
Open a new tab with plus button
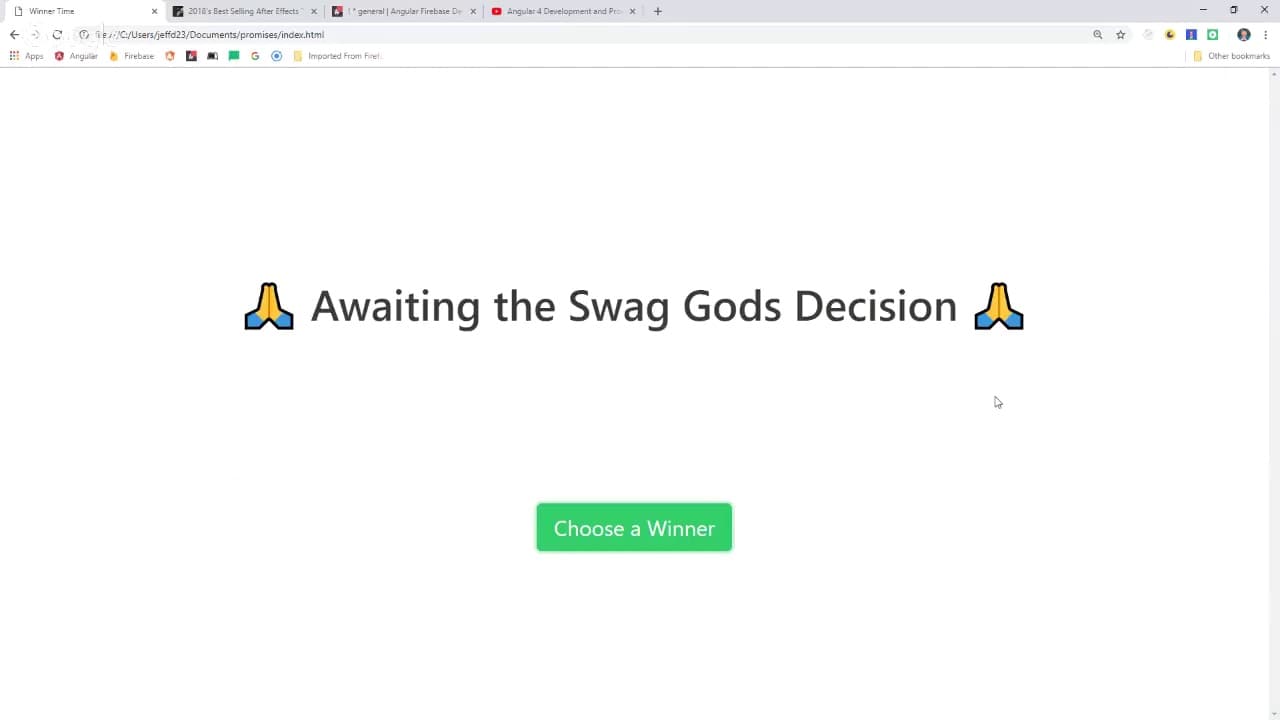click(657, 11)
